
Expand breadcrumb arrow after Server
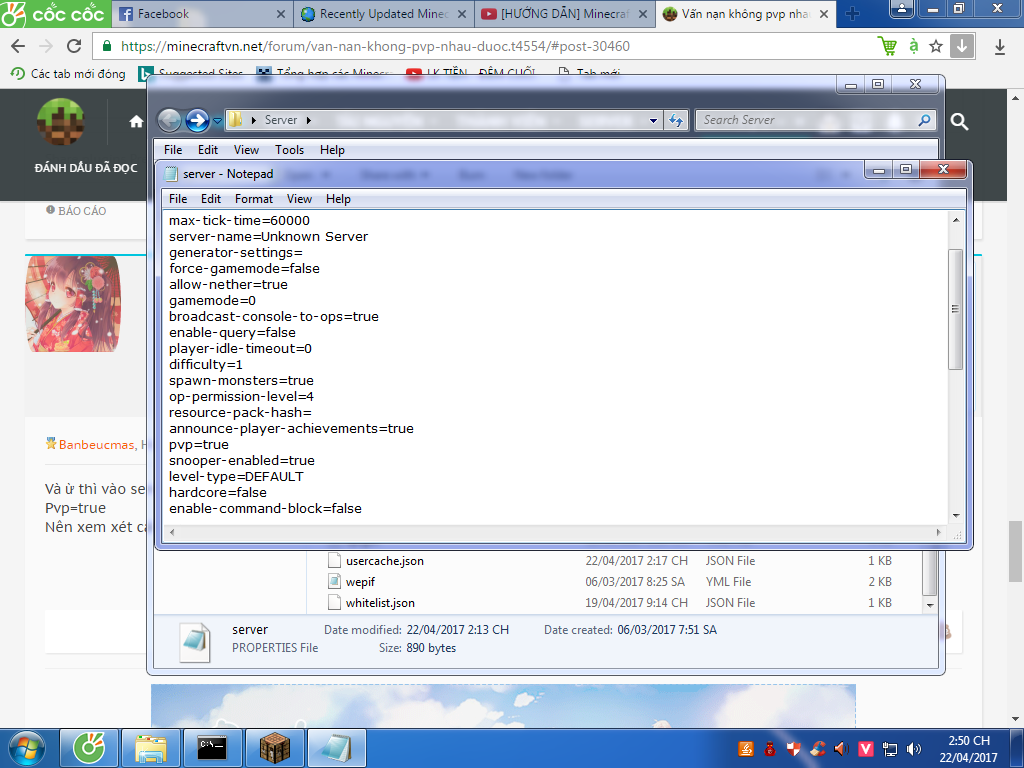[309, 120]
